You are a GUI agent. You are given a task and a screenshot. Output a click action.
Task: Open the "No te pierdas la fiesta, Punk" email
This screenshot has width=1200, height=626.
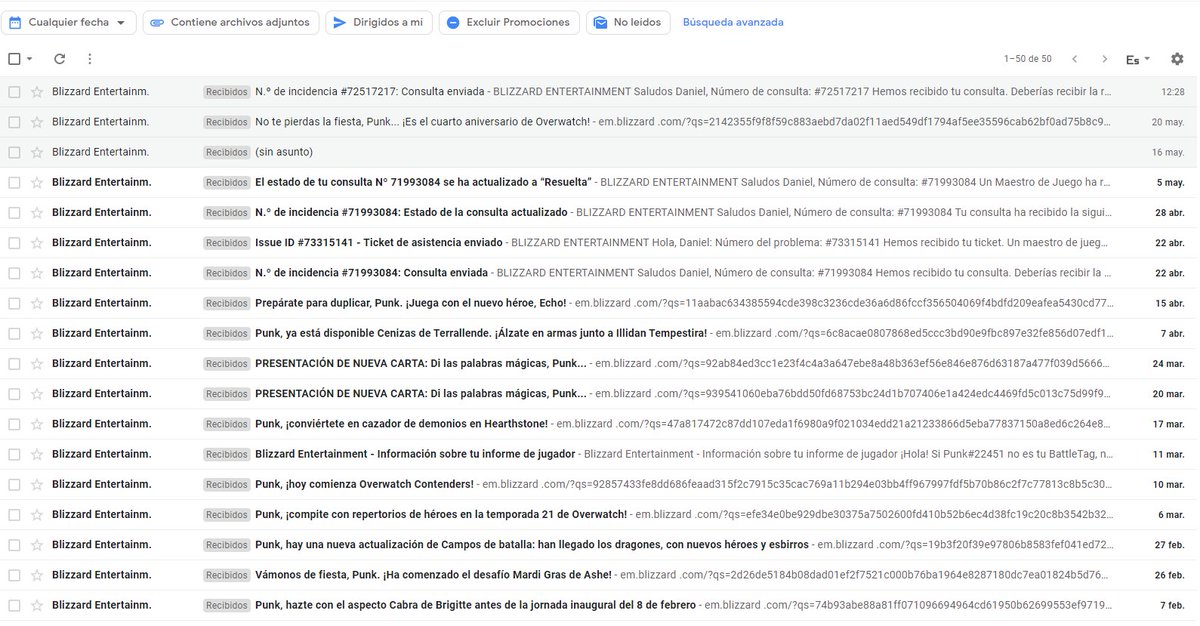[422, 122]
